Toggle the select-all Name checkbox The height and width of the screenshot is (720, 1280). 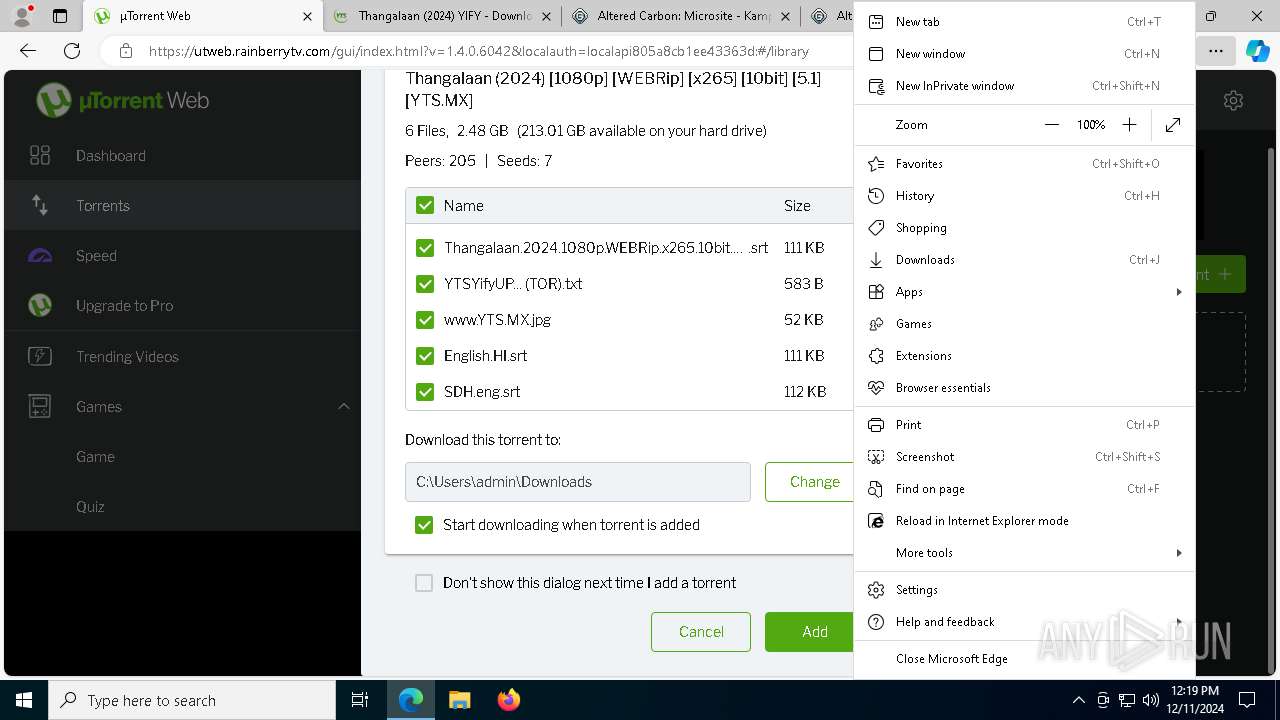tap(425, 205)
